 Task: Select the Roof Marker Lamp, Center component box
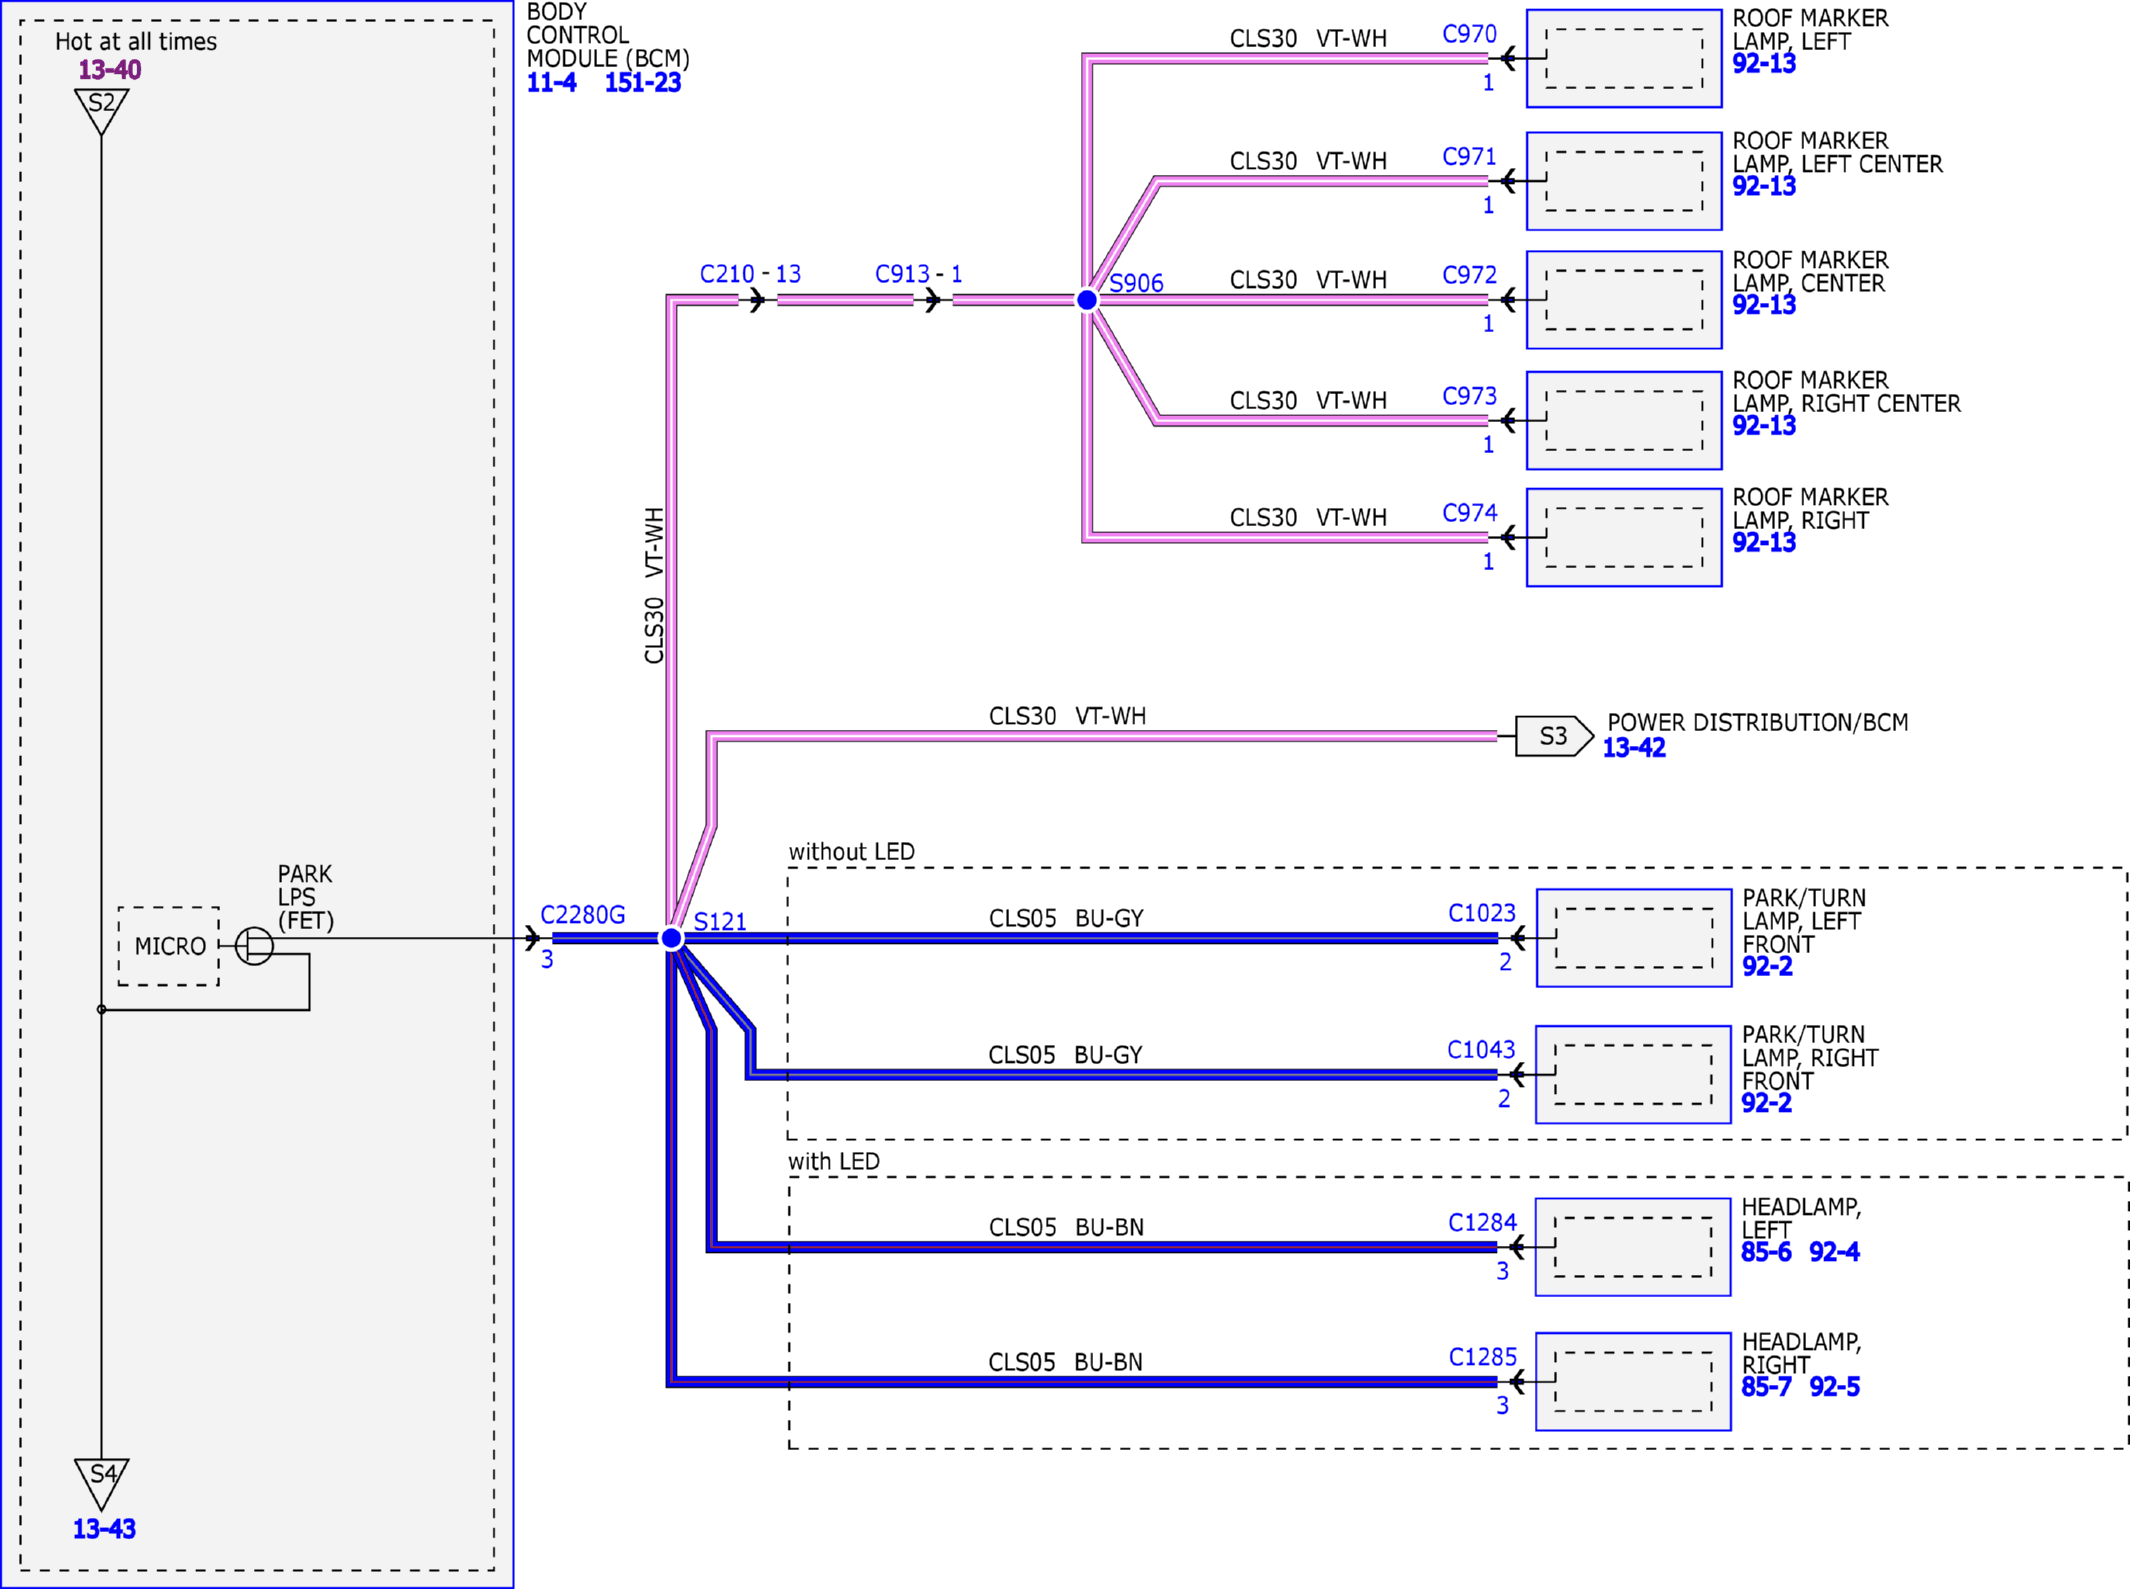(x=1624, y=300)
